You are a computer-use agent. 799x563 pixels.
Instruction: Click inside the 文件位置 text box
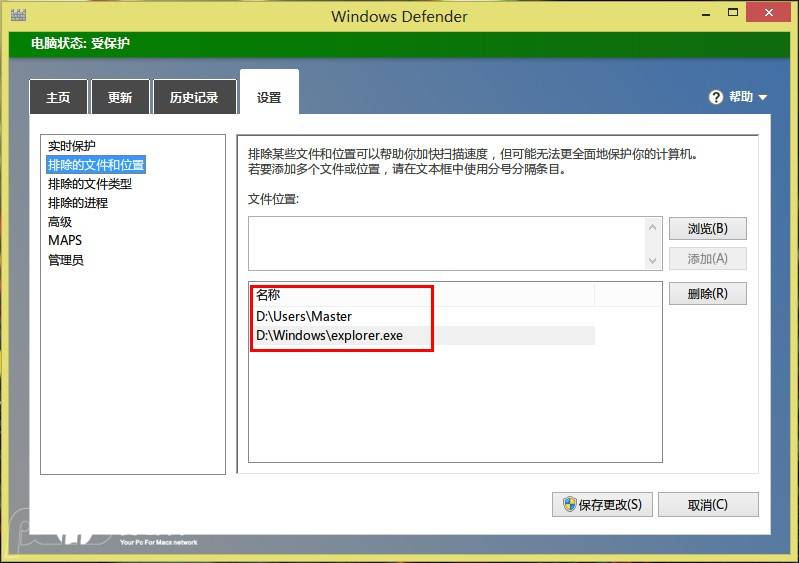tap(447, 244)
